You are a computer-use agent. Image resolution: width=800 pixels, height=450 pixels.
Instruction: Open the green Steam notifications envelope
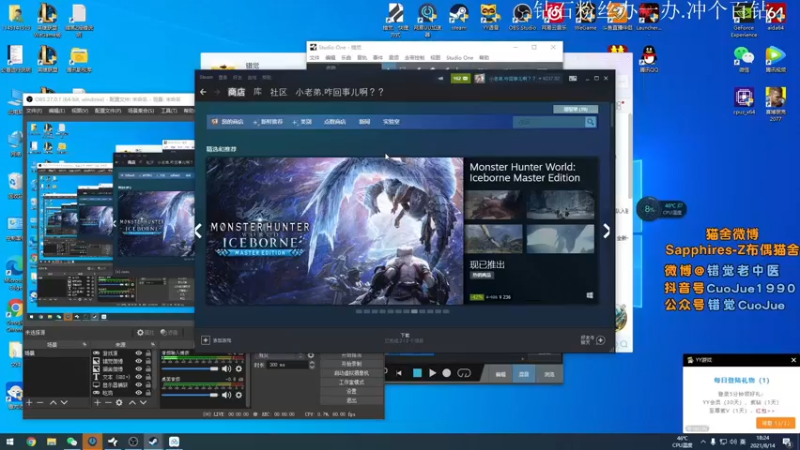(460, 79)
